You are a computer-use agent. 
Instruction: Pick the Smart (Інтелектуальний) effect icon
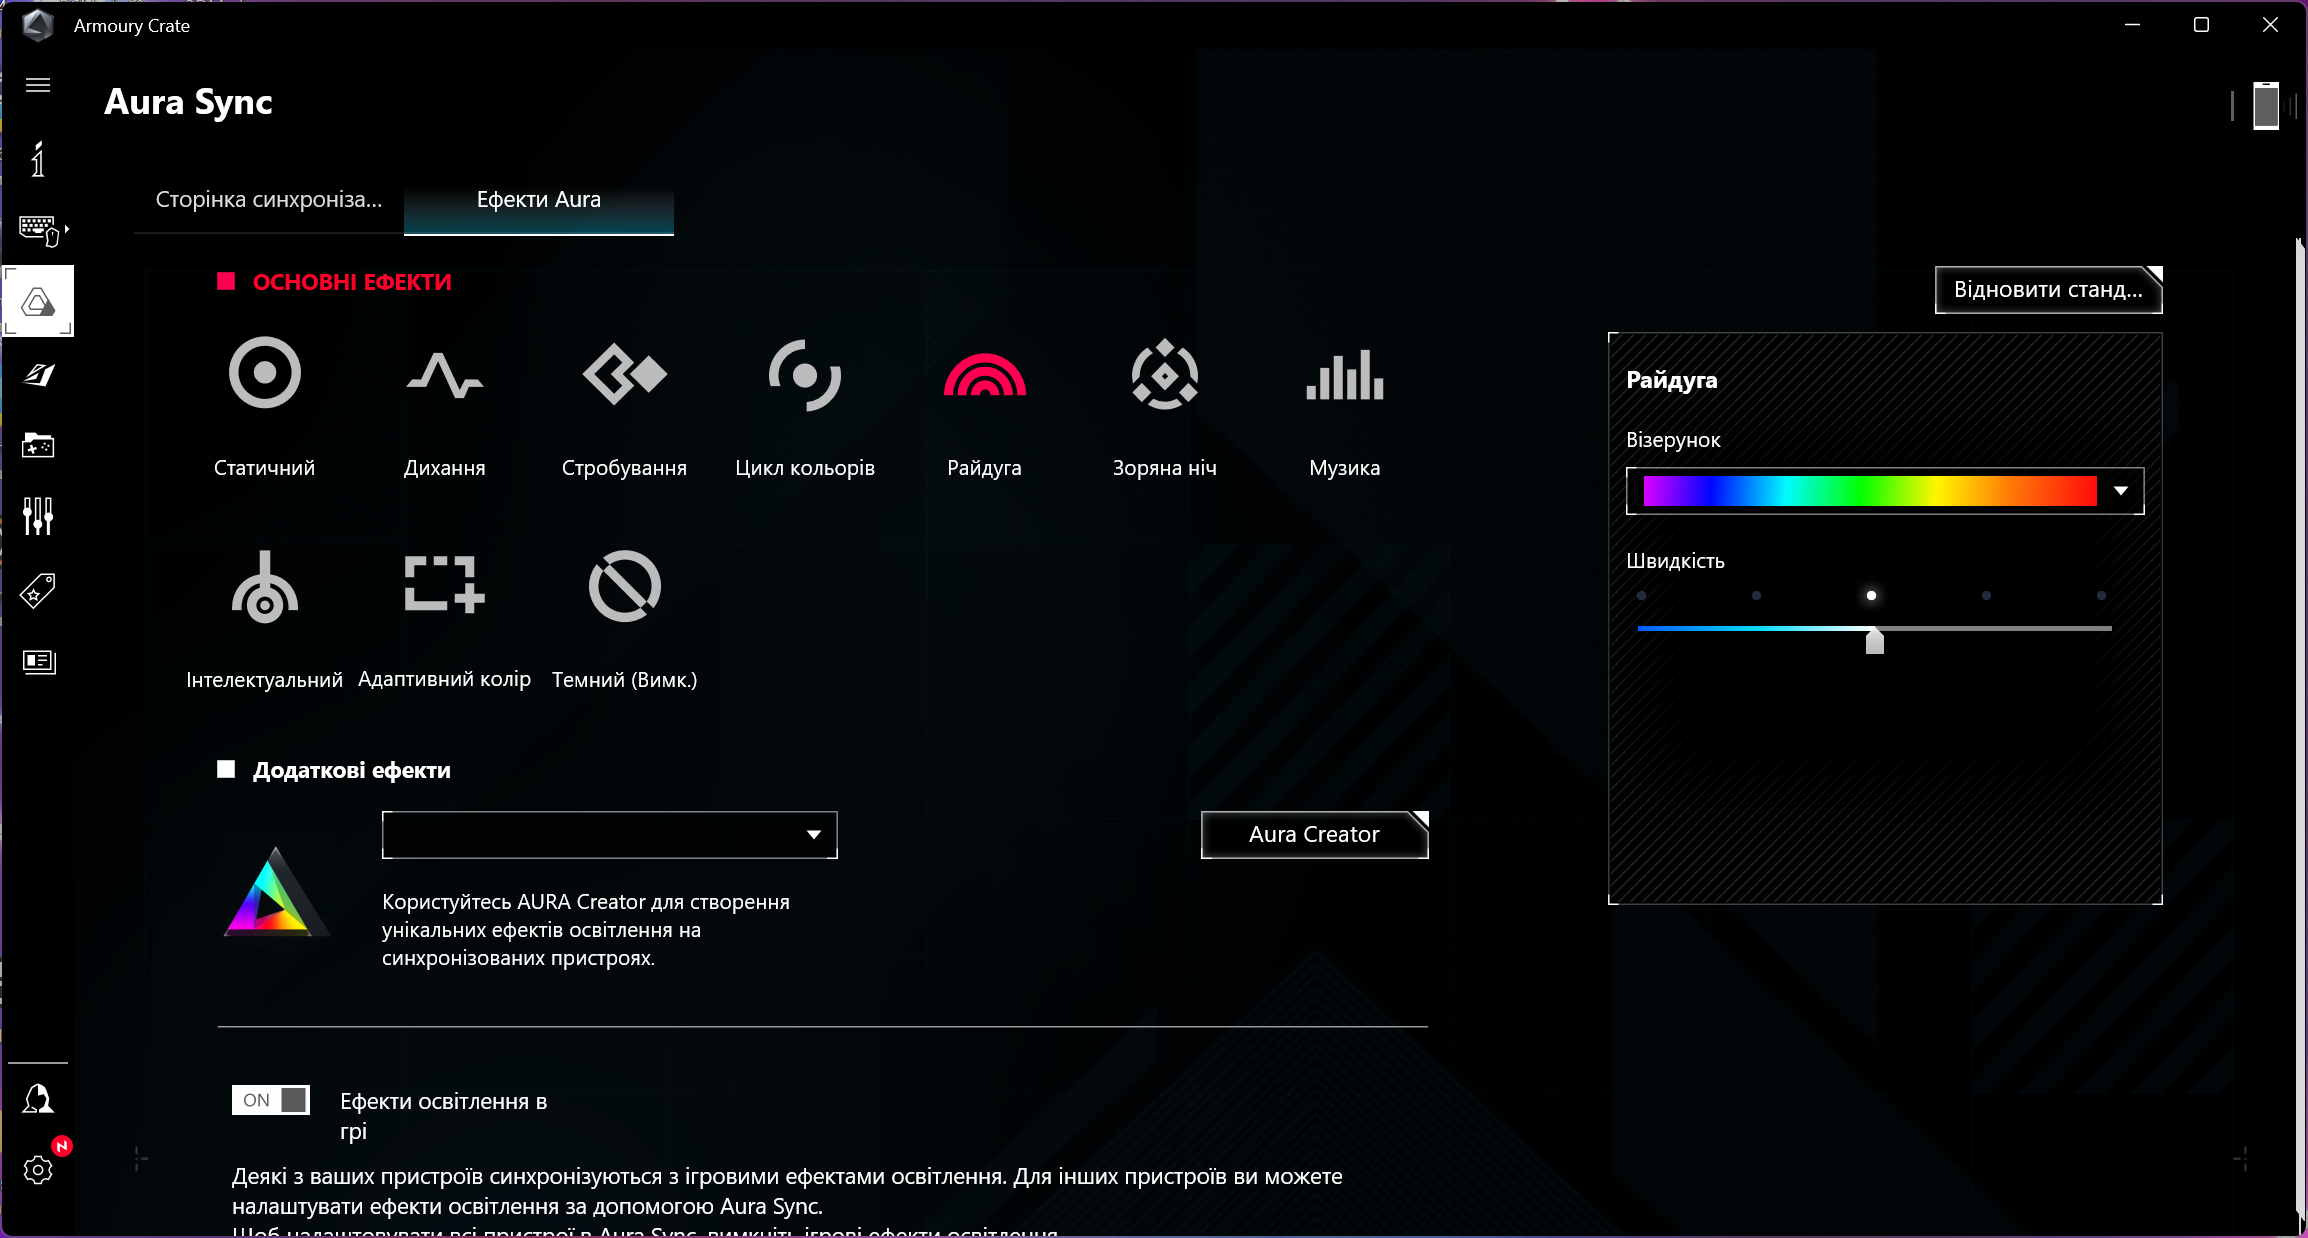click(x=264, y=587)
